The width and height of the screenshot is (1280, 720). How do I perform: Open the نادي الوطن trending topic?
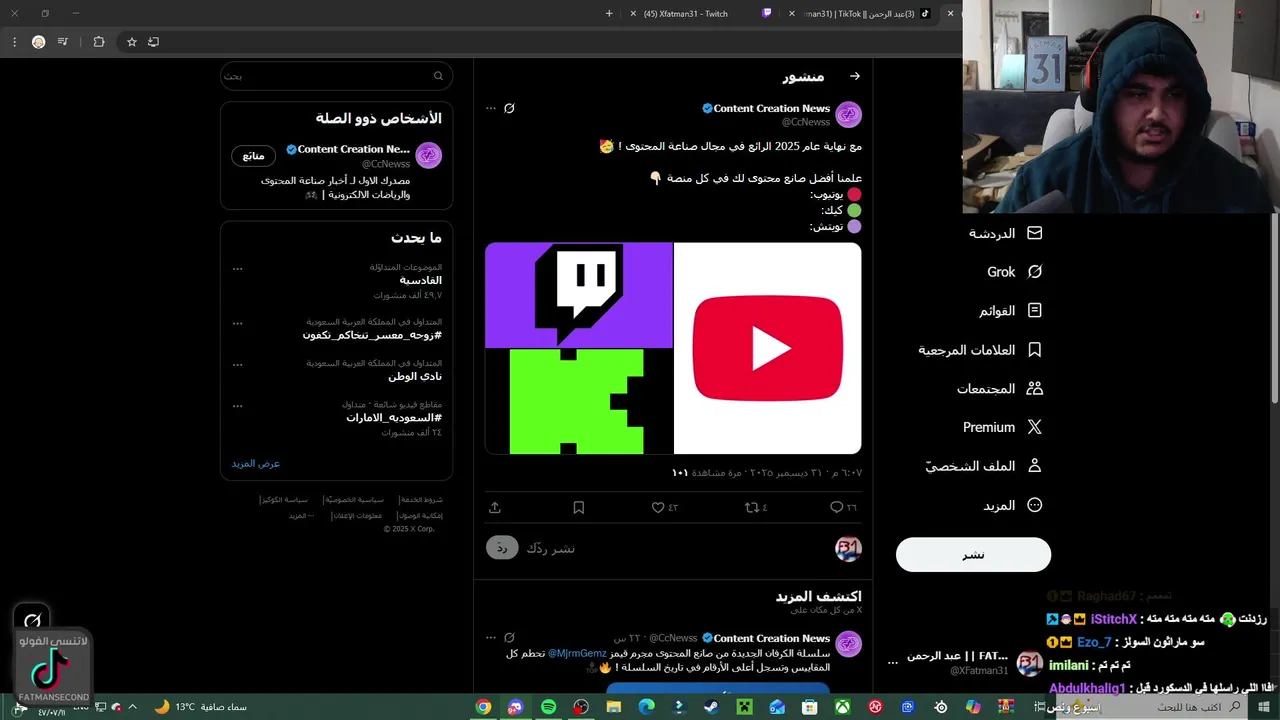coord(414,376)
